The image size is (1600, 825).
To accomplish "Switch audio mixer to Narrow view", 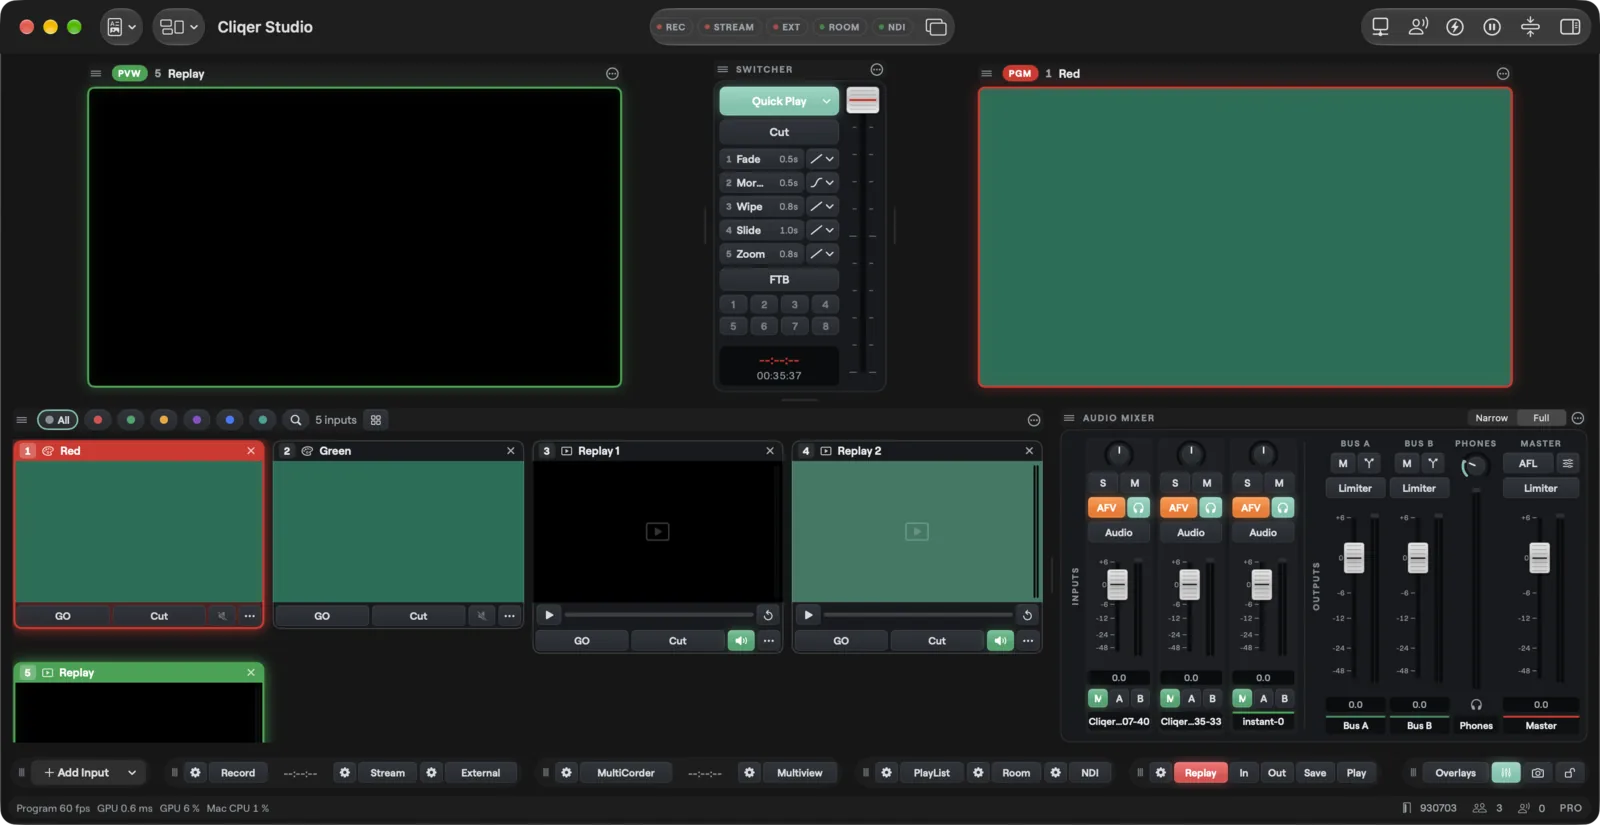I will [1491, 418].
